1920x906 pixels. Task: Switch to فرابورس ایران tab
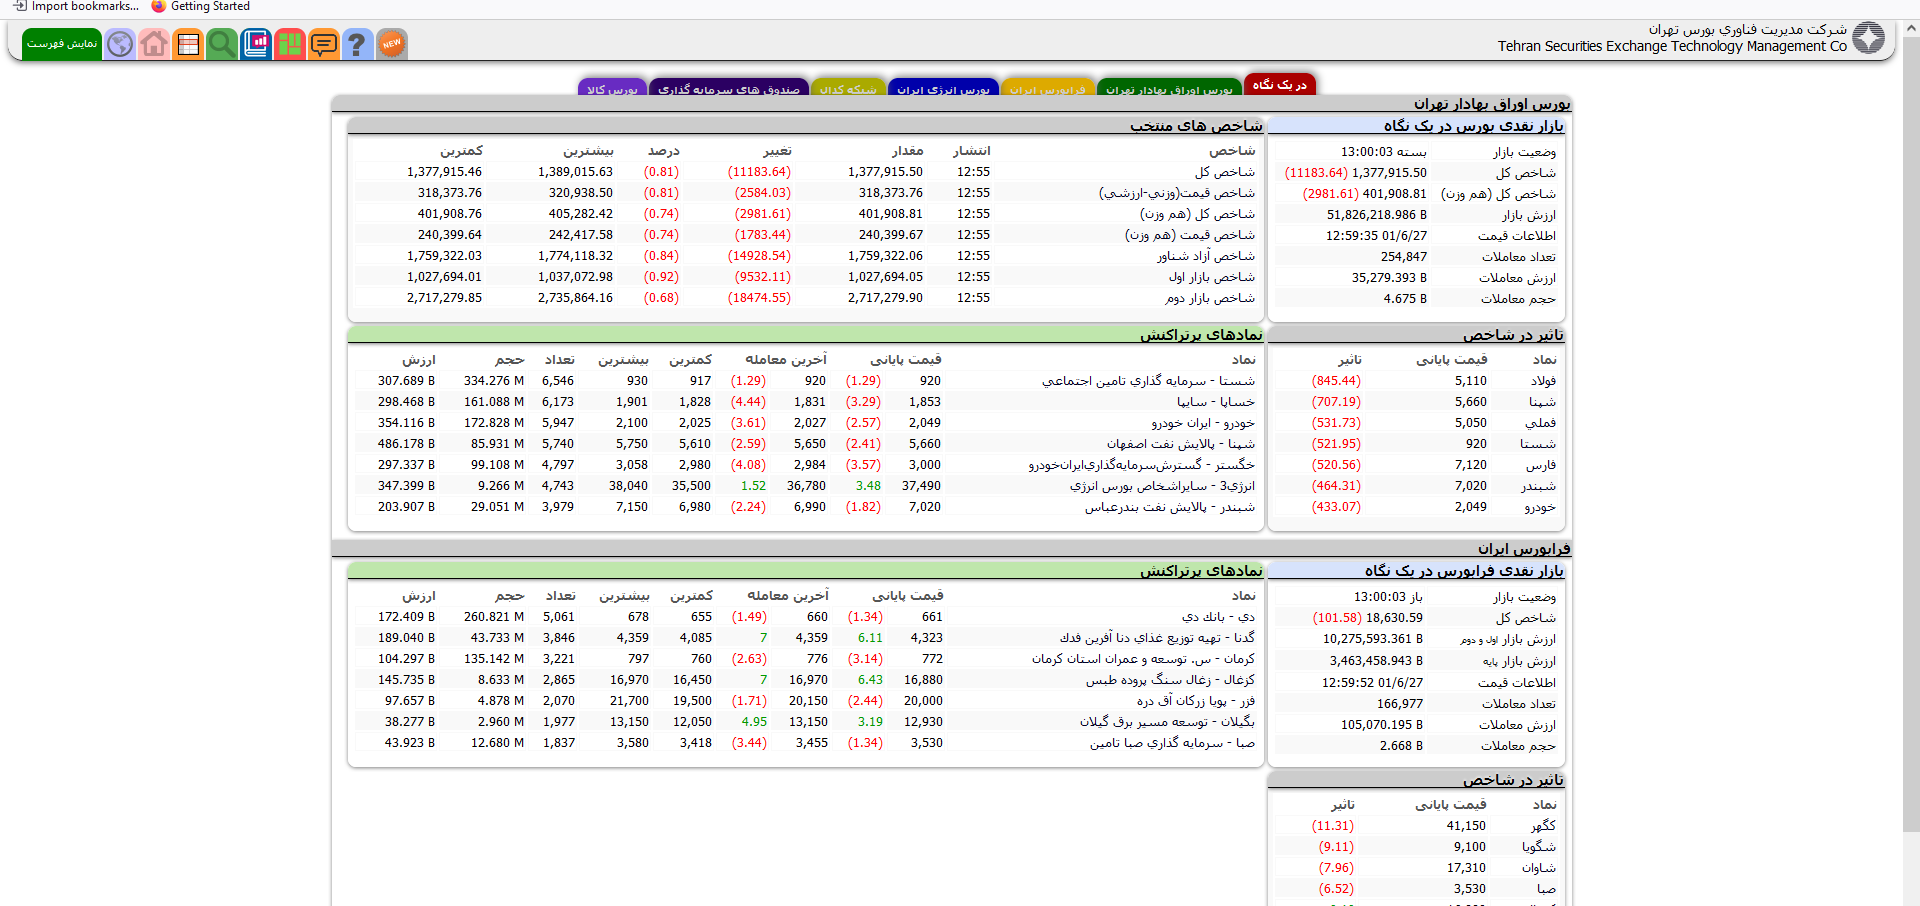[x=1047, y=88]
